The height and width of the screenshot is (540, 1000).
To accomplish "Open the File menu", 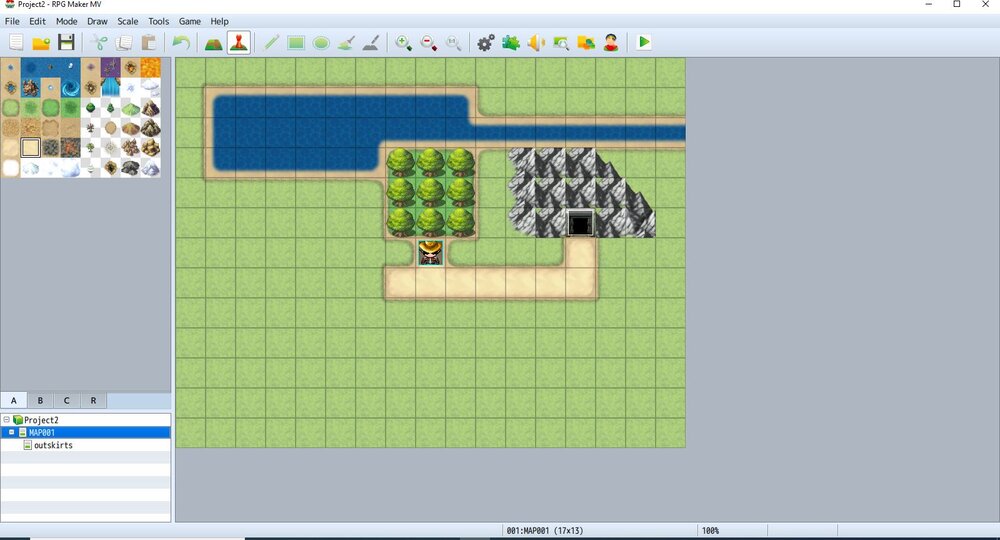I will point(12,21).
